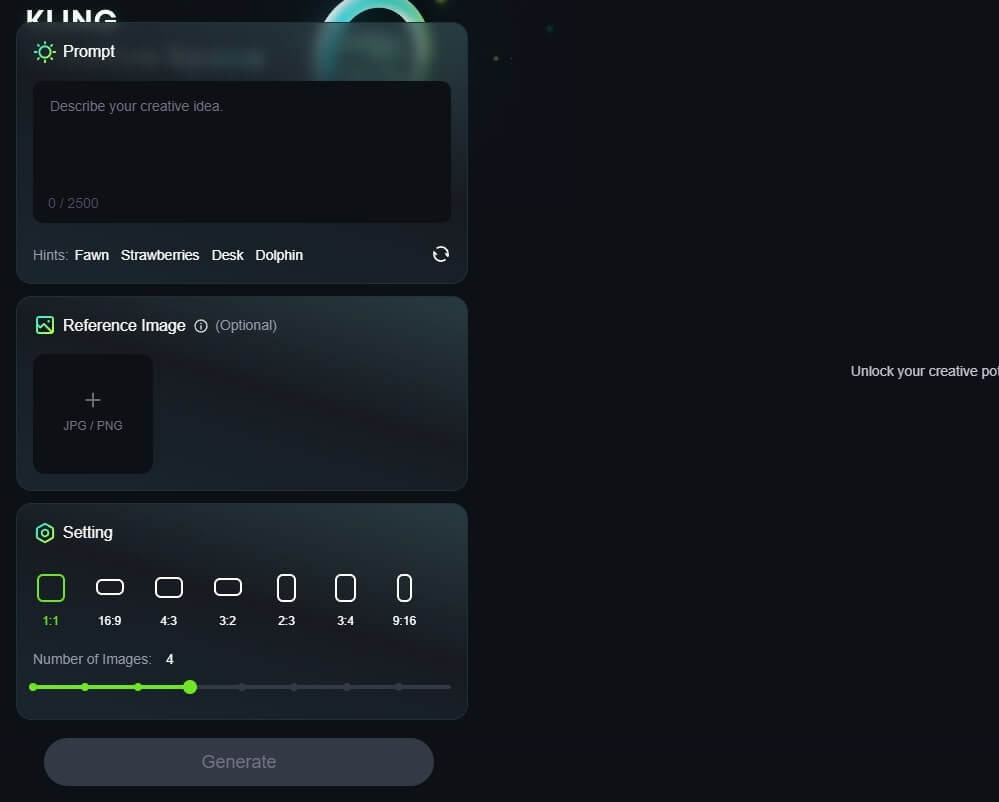Image resolution: width=999 pixels, height=802 pixels.
Task: Pick the 3:2 aspect ratio icon
Action: tap(228, 588)
